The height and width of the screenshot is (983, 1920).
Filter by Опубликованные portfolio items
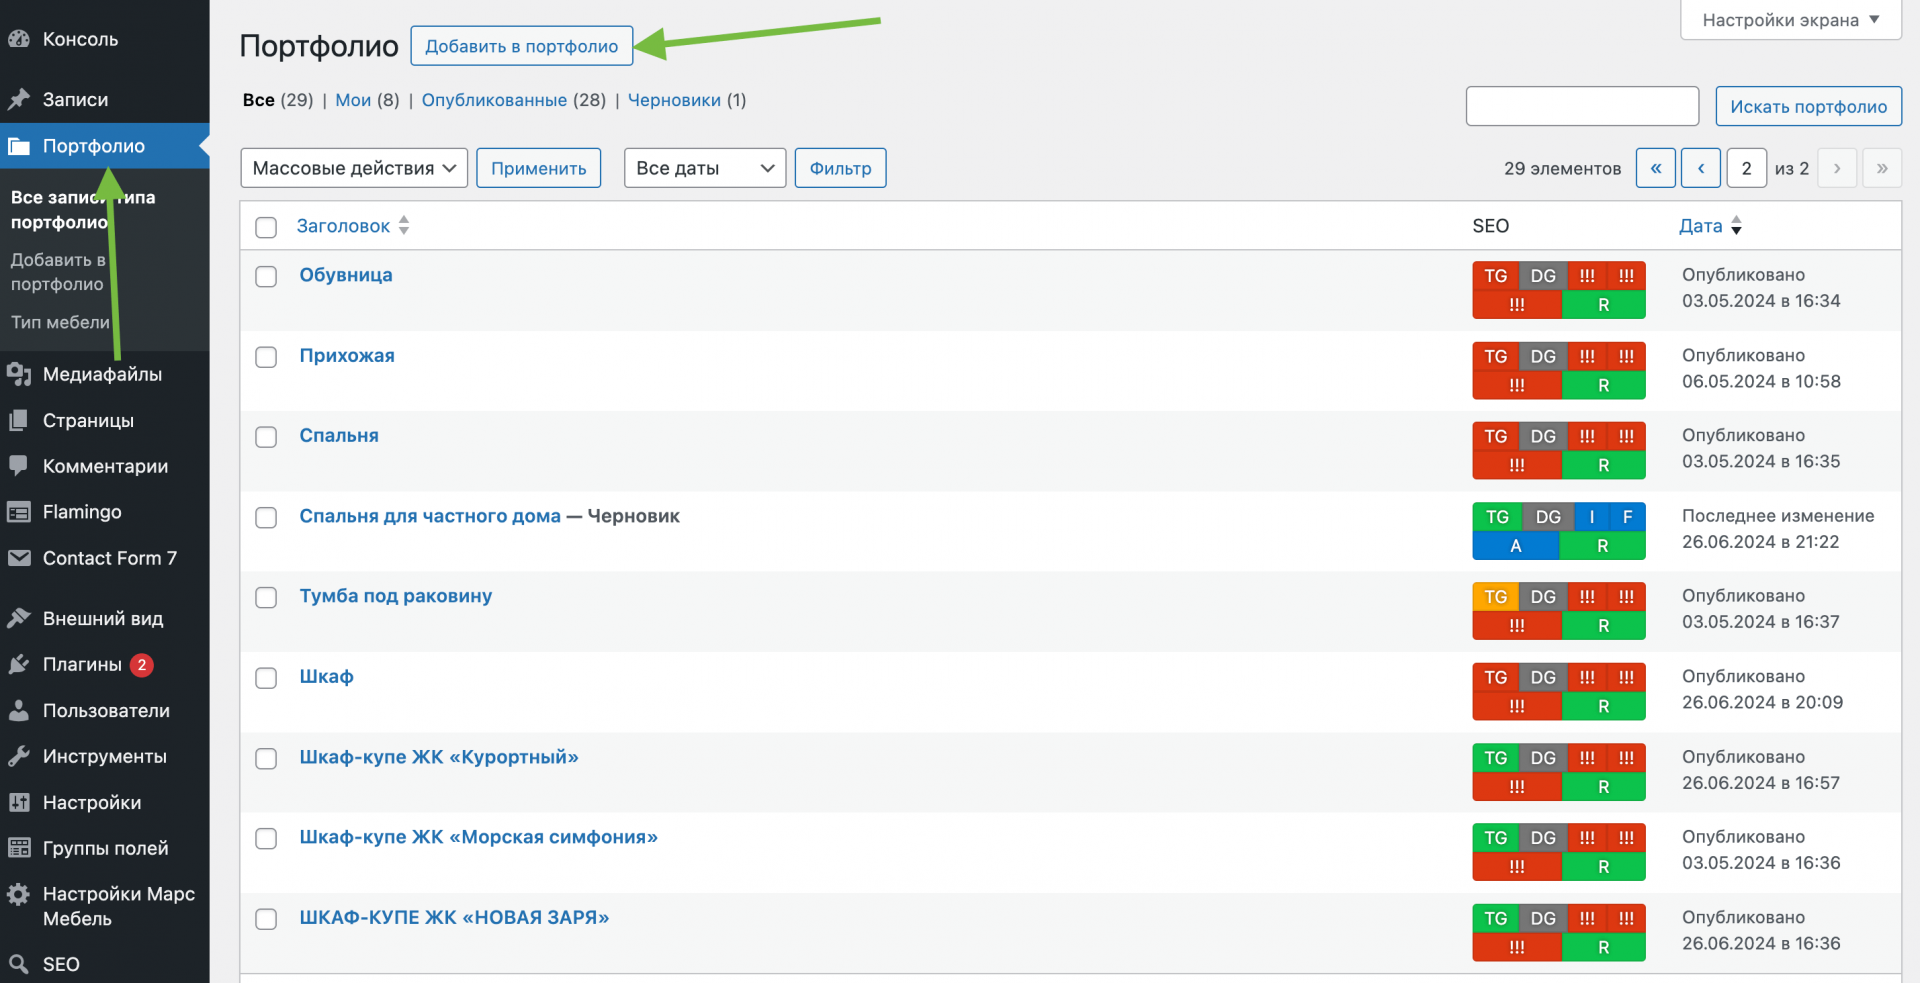[494, 100]
